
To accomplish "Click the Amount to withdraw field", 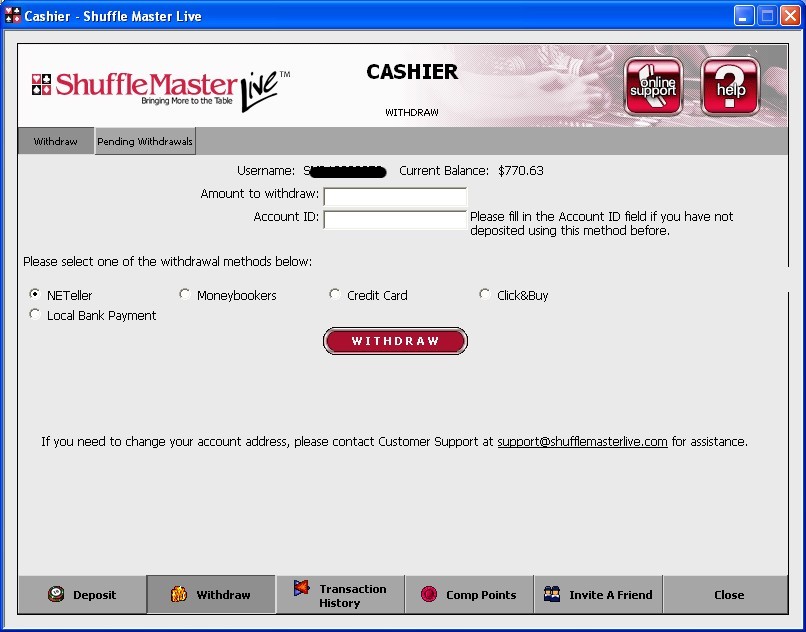I will point(395,197).
